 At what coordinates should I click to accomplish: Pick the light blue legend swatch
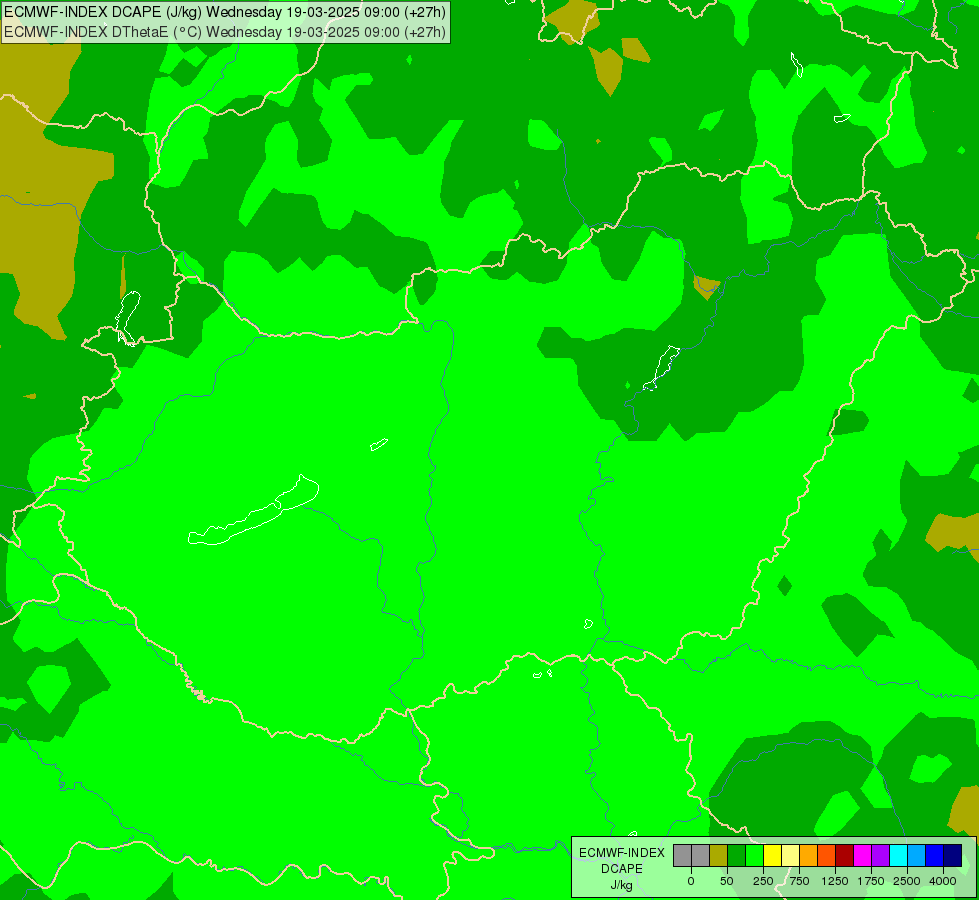tap(917, 856)
